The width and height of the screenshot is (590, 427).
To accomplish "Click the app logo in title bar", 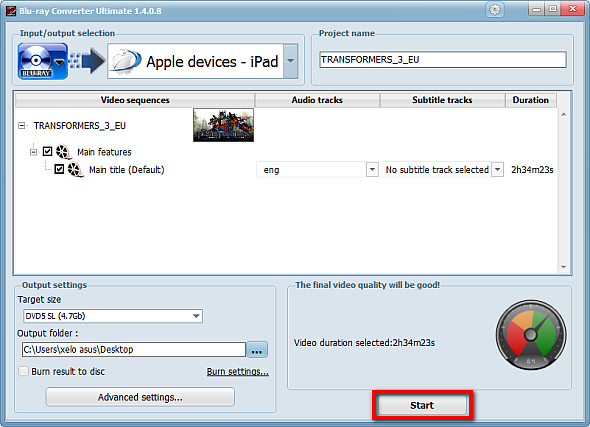I will 11,11.
